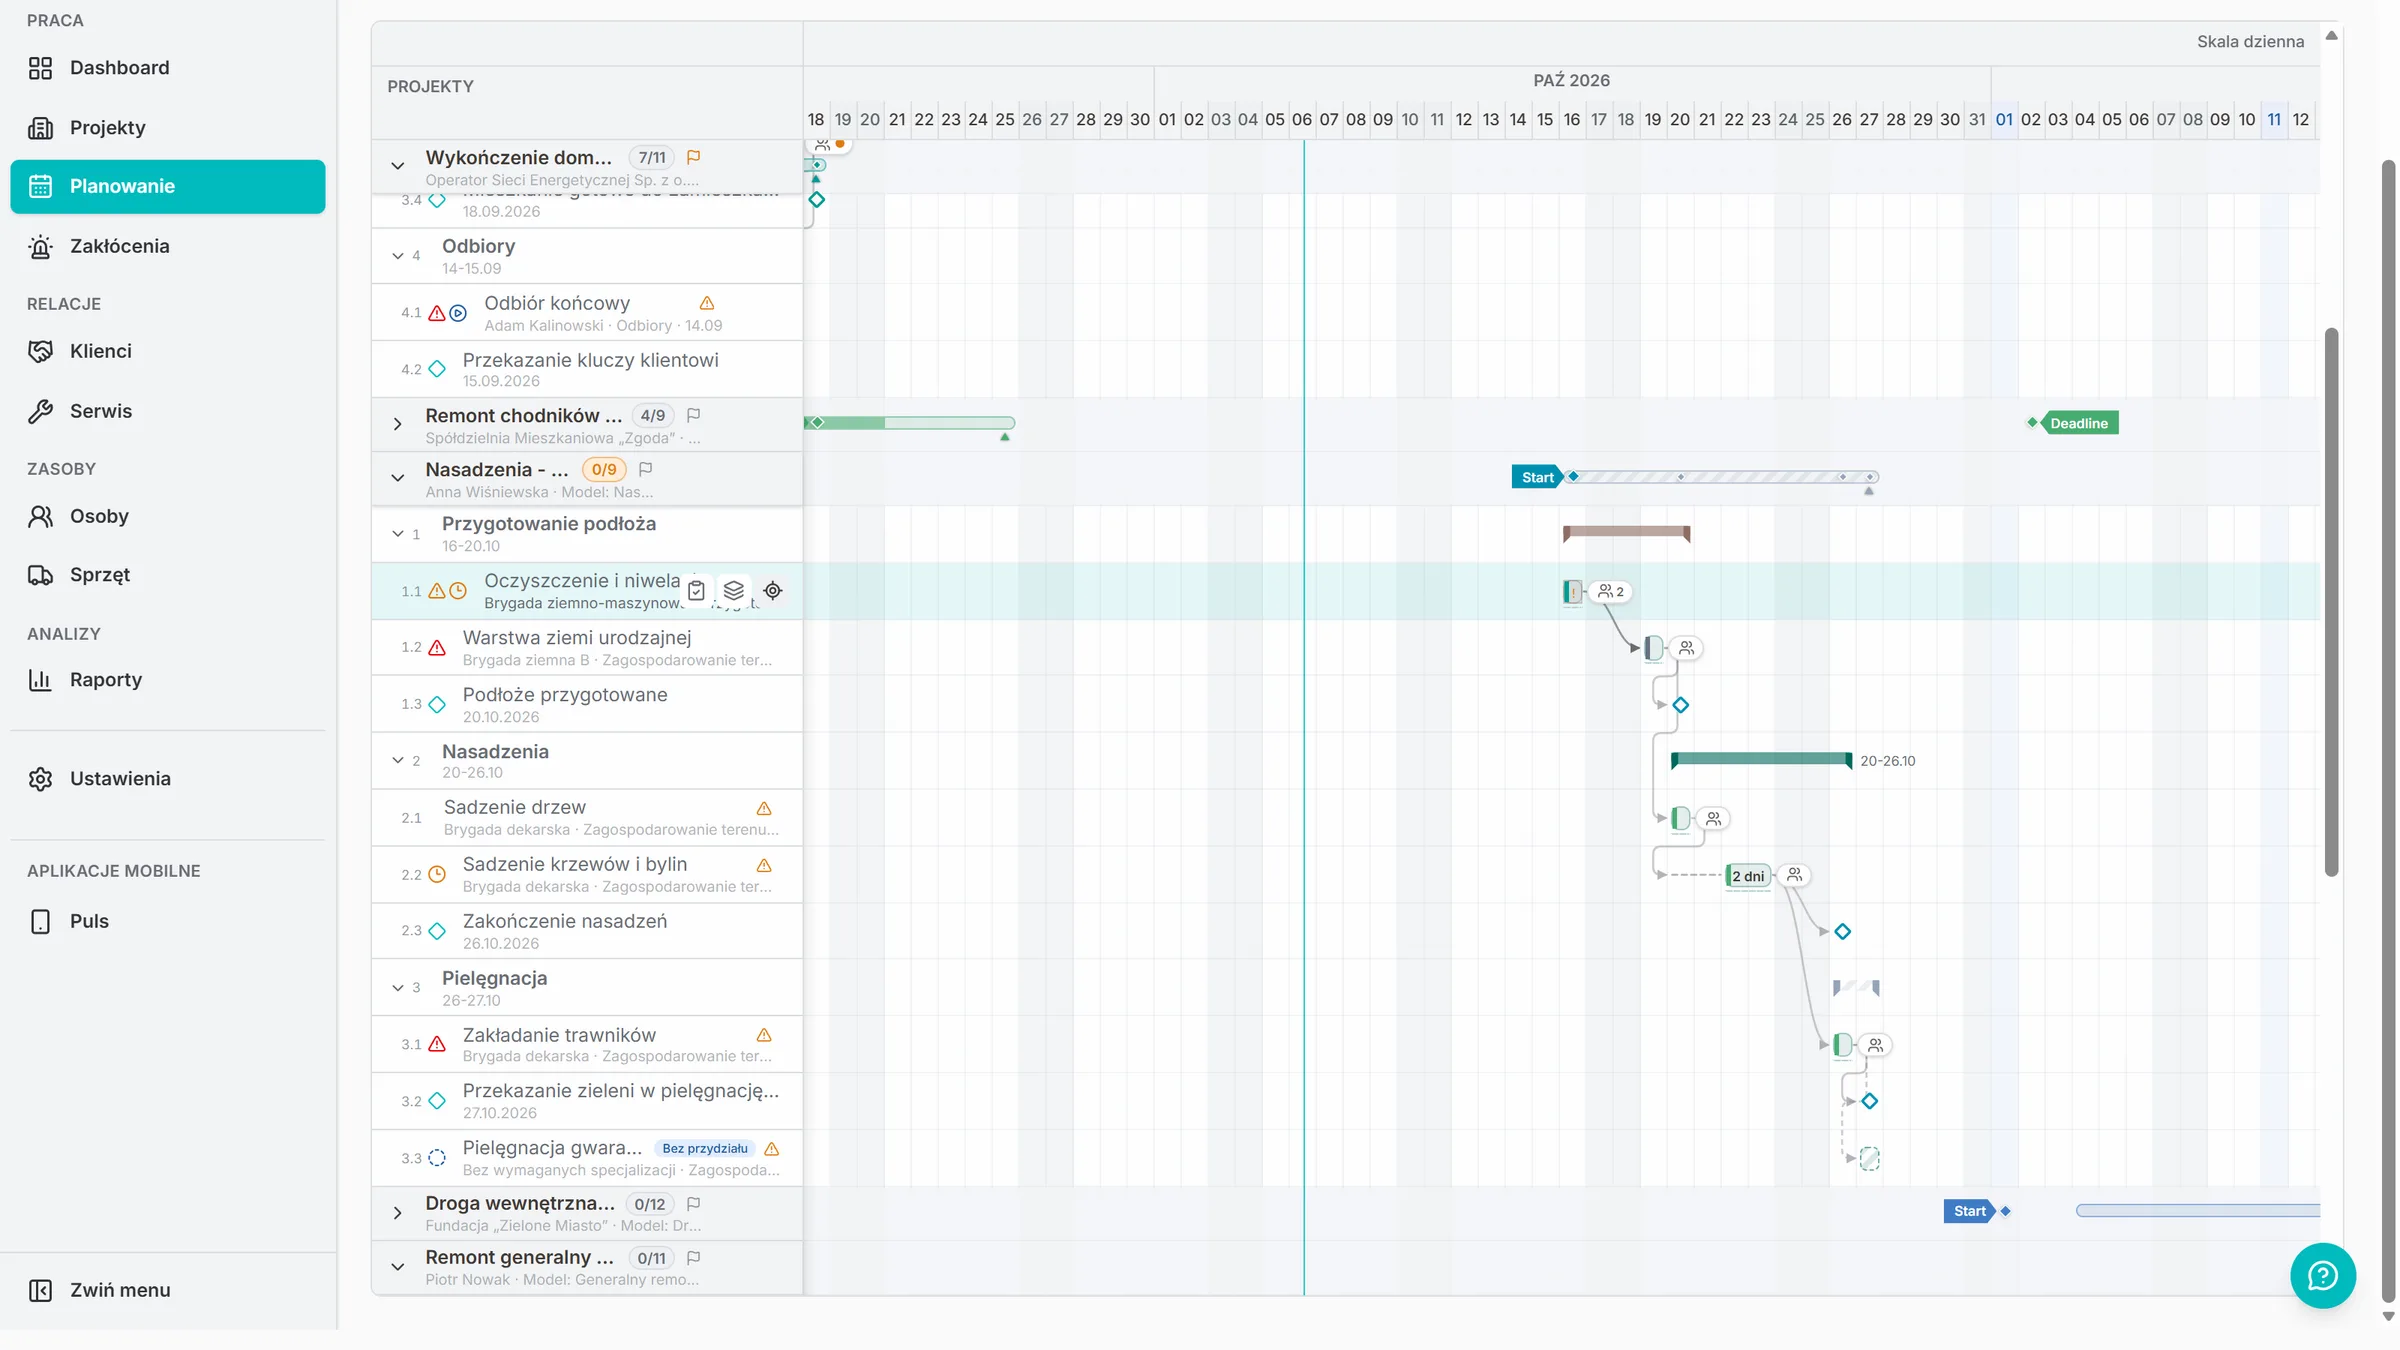
Task: Open the Dashboard sidebar item
Action: click(x=167, y=68)
